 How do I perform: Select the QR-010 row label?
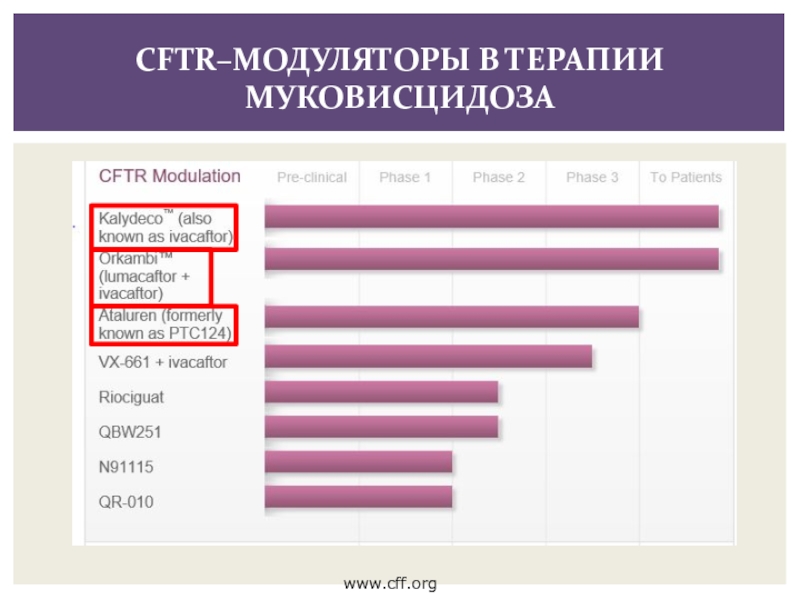point(126,501)
